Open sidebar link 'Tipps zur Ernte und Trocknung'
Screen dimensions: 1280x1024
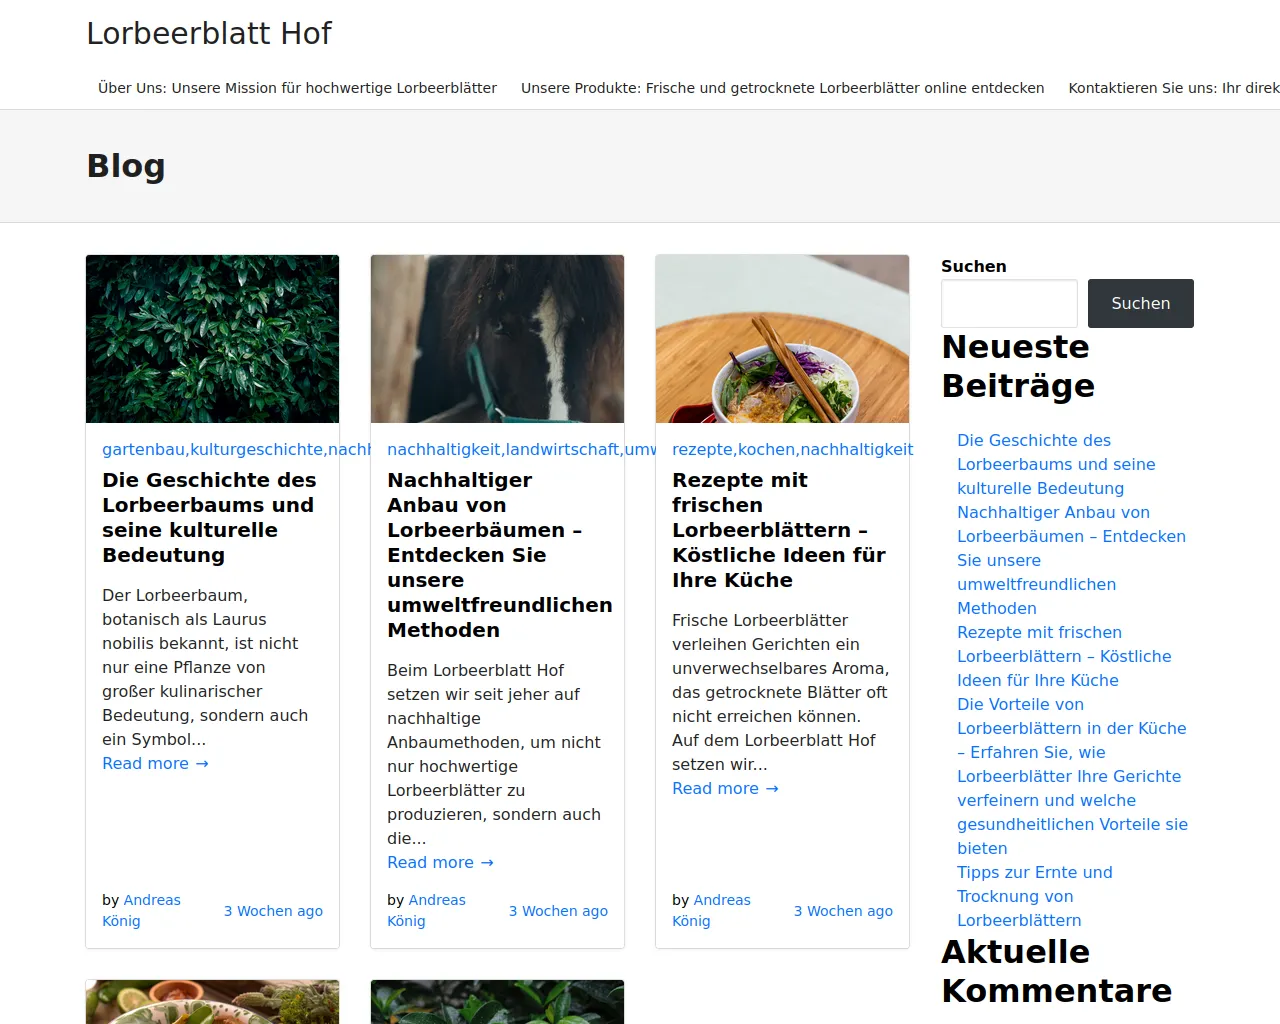point(1035,896)
